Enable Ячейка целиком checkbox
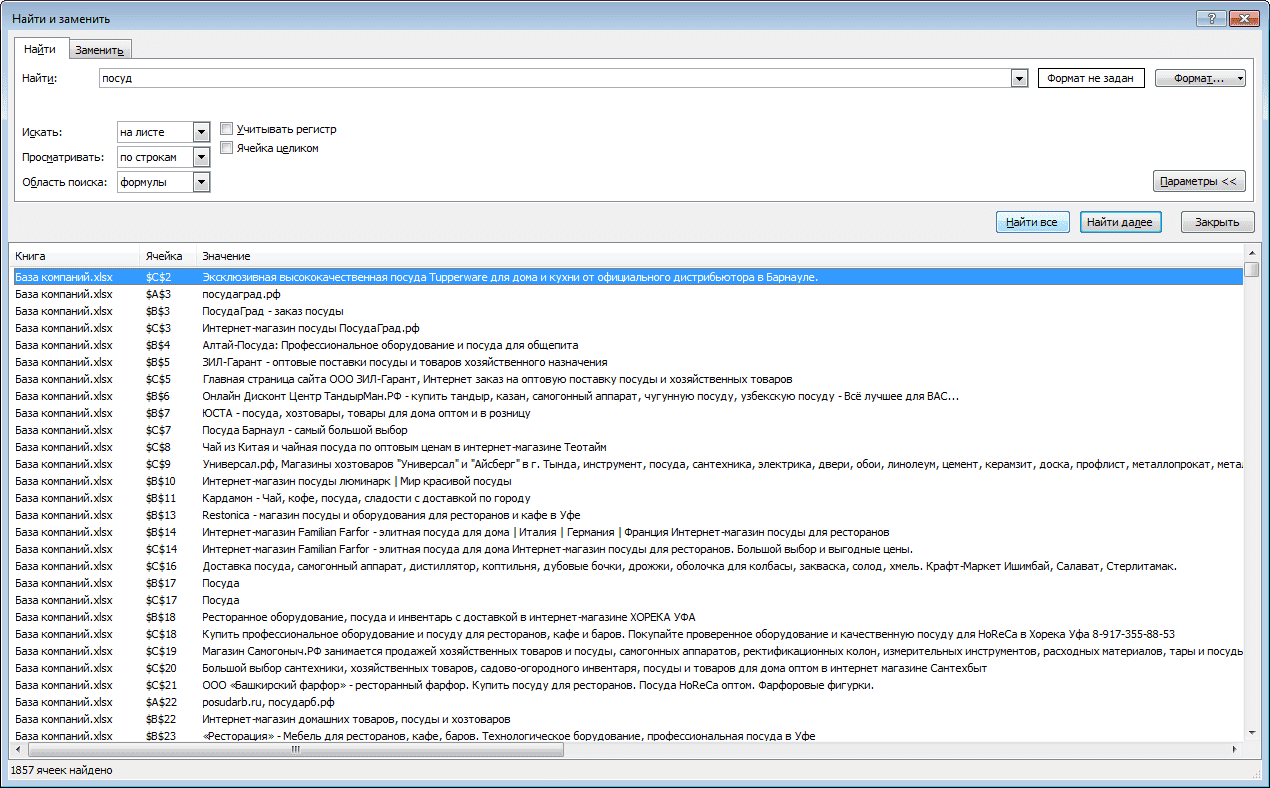The height and width of the screenshot is (788, 1270). coord(226,148)
